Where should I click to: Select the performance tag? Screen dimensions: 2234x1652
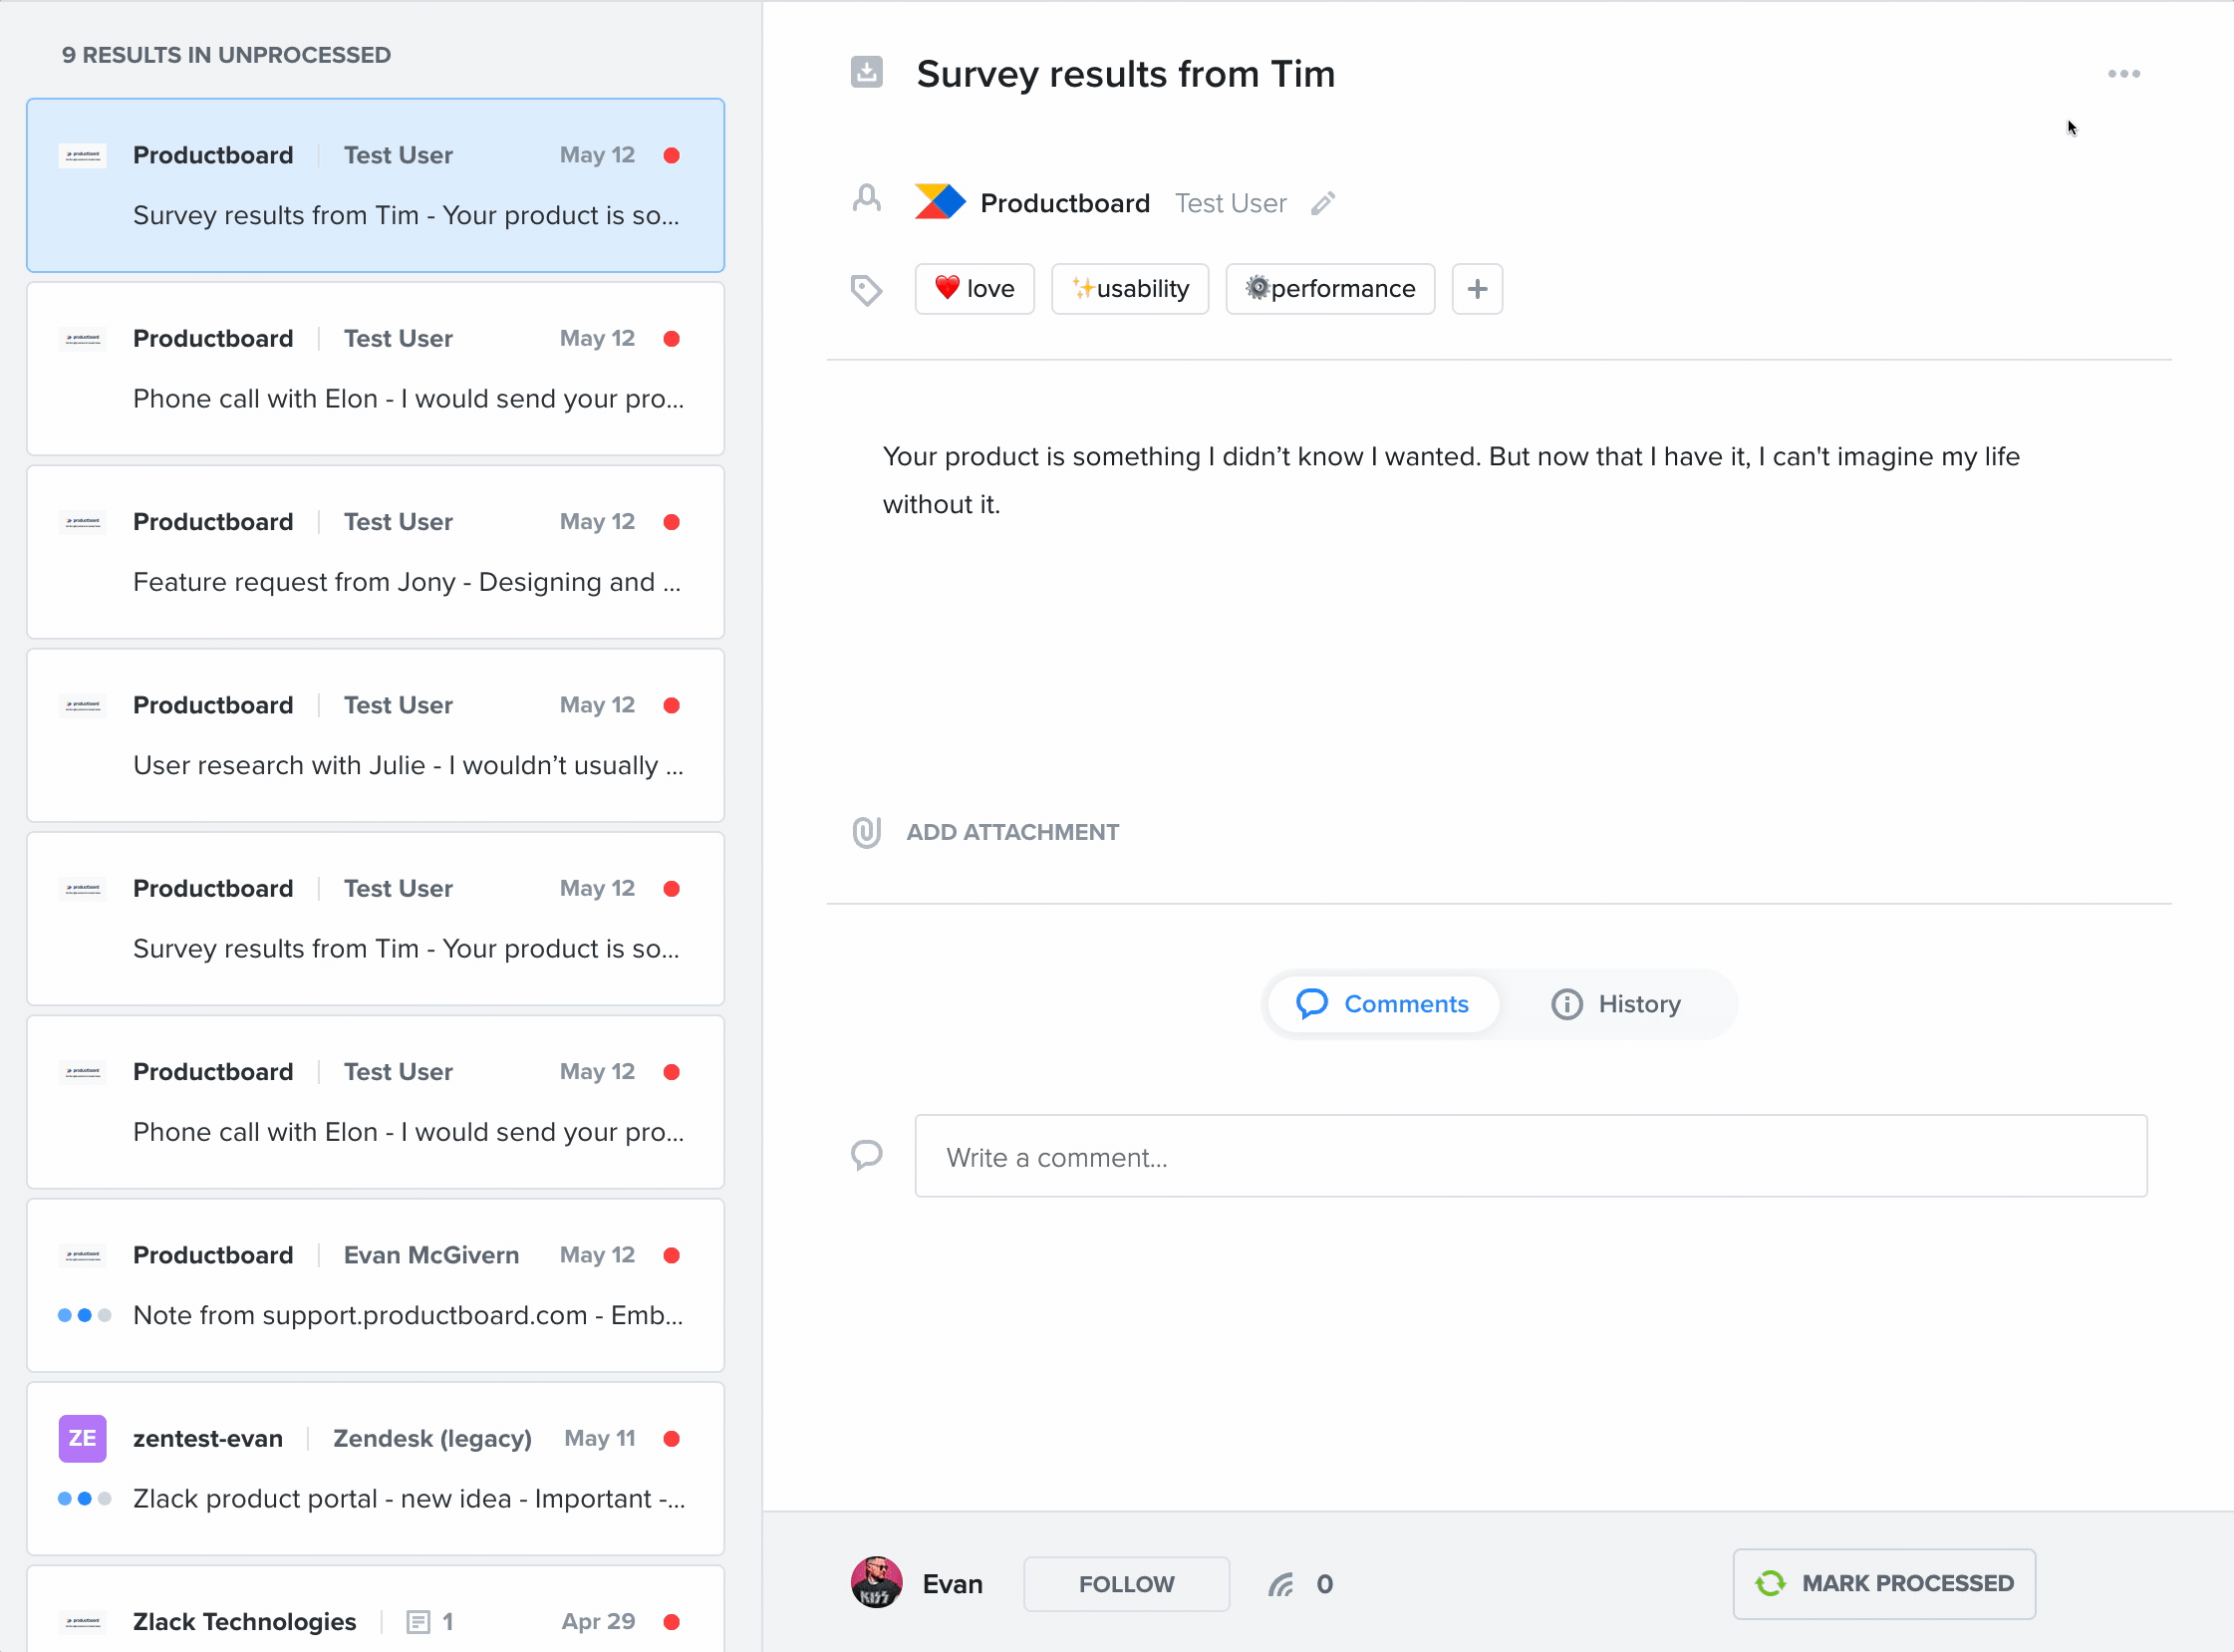click(x=1330, y=289)
